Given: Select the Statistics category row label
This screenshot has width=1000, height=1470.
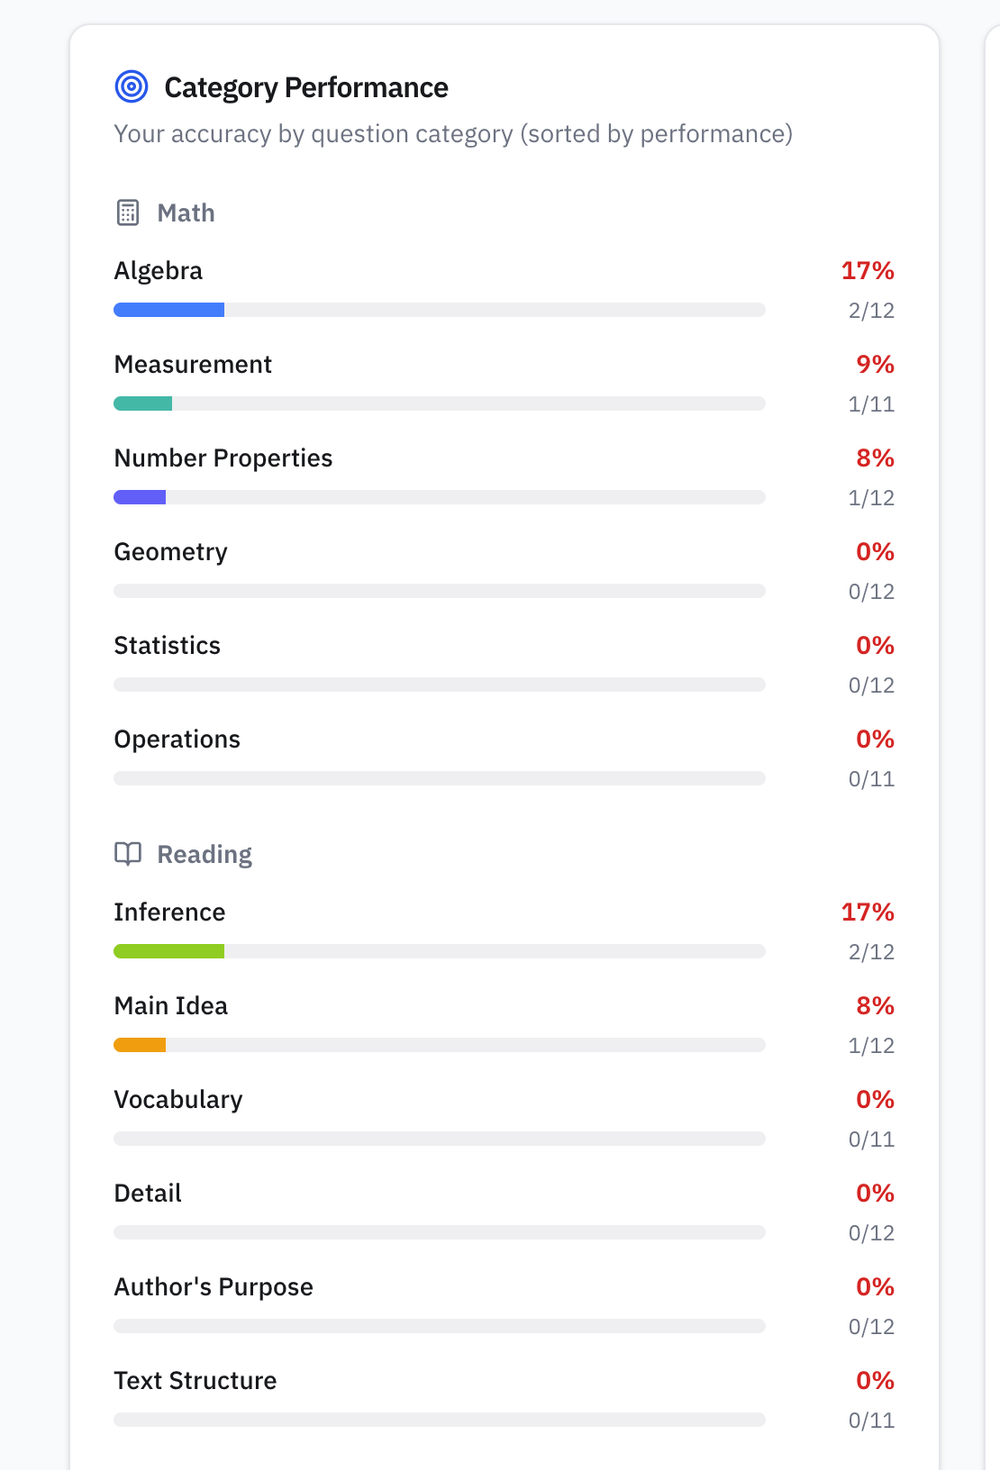Looking at the screenshot, I should [167, 646].
